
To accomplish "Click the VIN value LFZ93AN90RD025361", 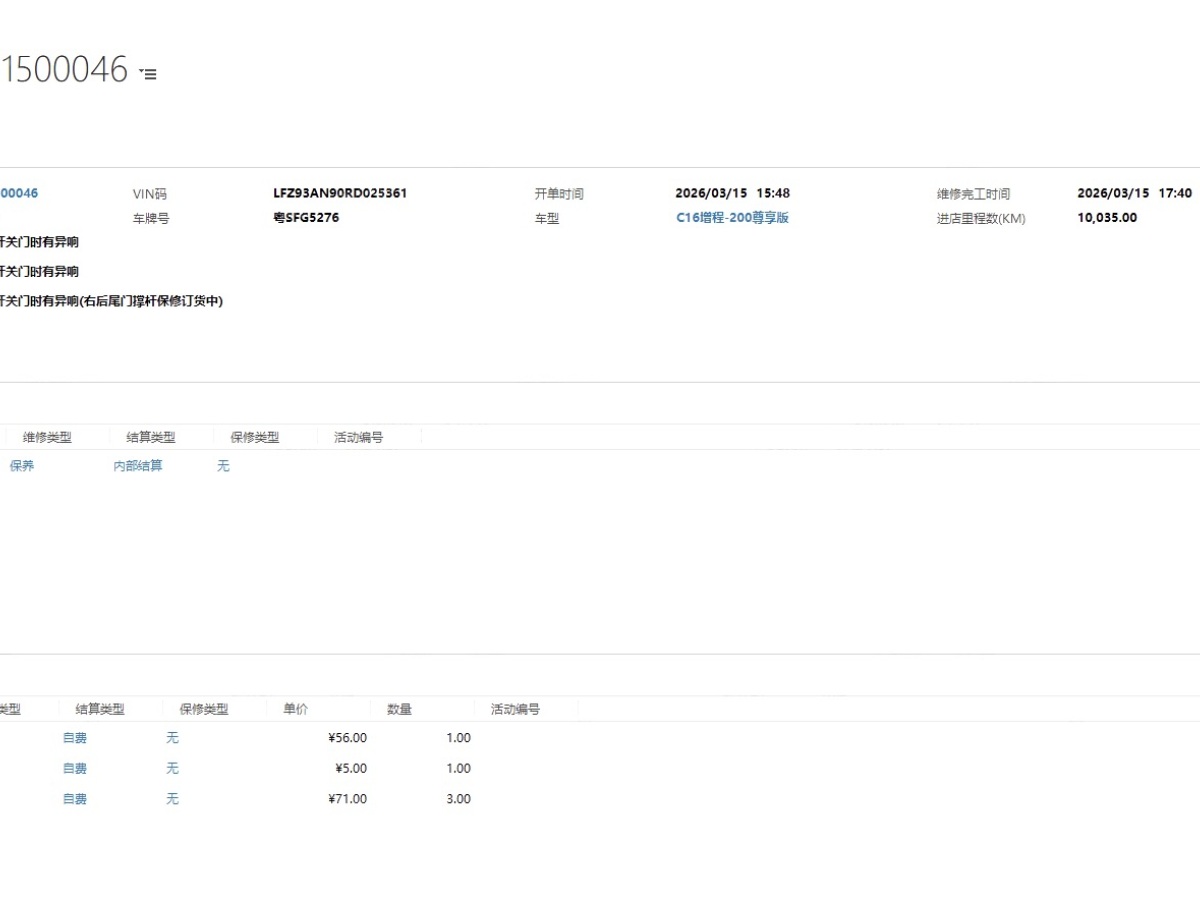I will [340, 193].
